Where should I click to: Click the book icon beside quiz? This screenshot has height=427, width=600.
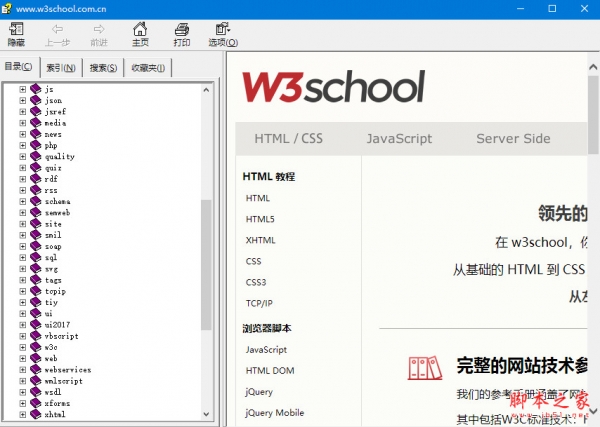[36, 168]
